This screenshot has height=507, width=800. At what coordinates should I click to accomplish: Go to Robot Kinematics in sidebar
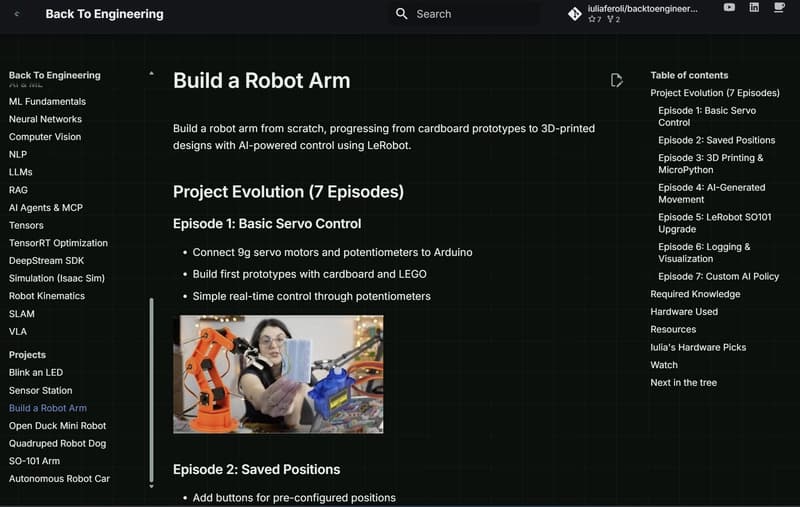point(47,296)
